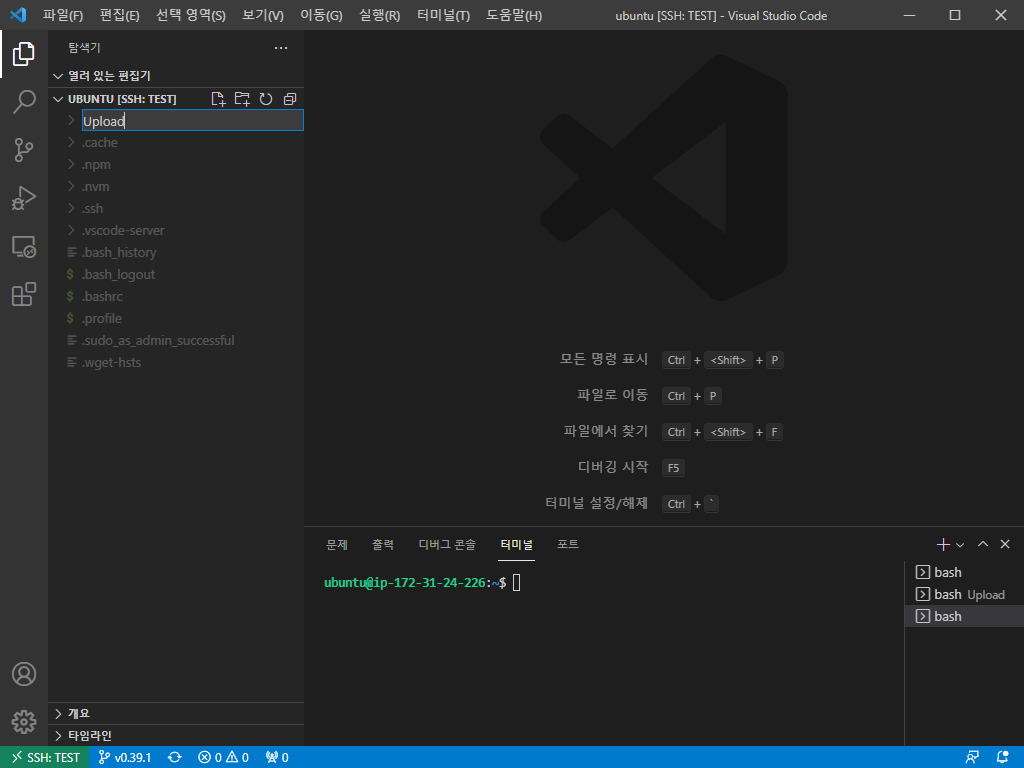
Task: Expand the 타임라인 section
Action: point(176,735)
